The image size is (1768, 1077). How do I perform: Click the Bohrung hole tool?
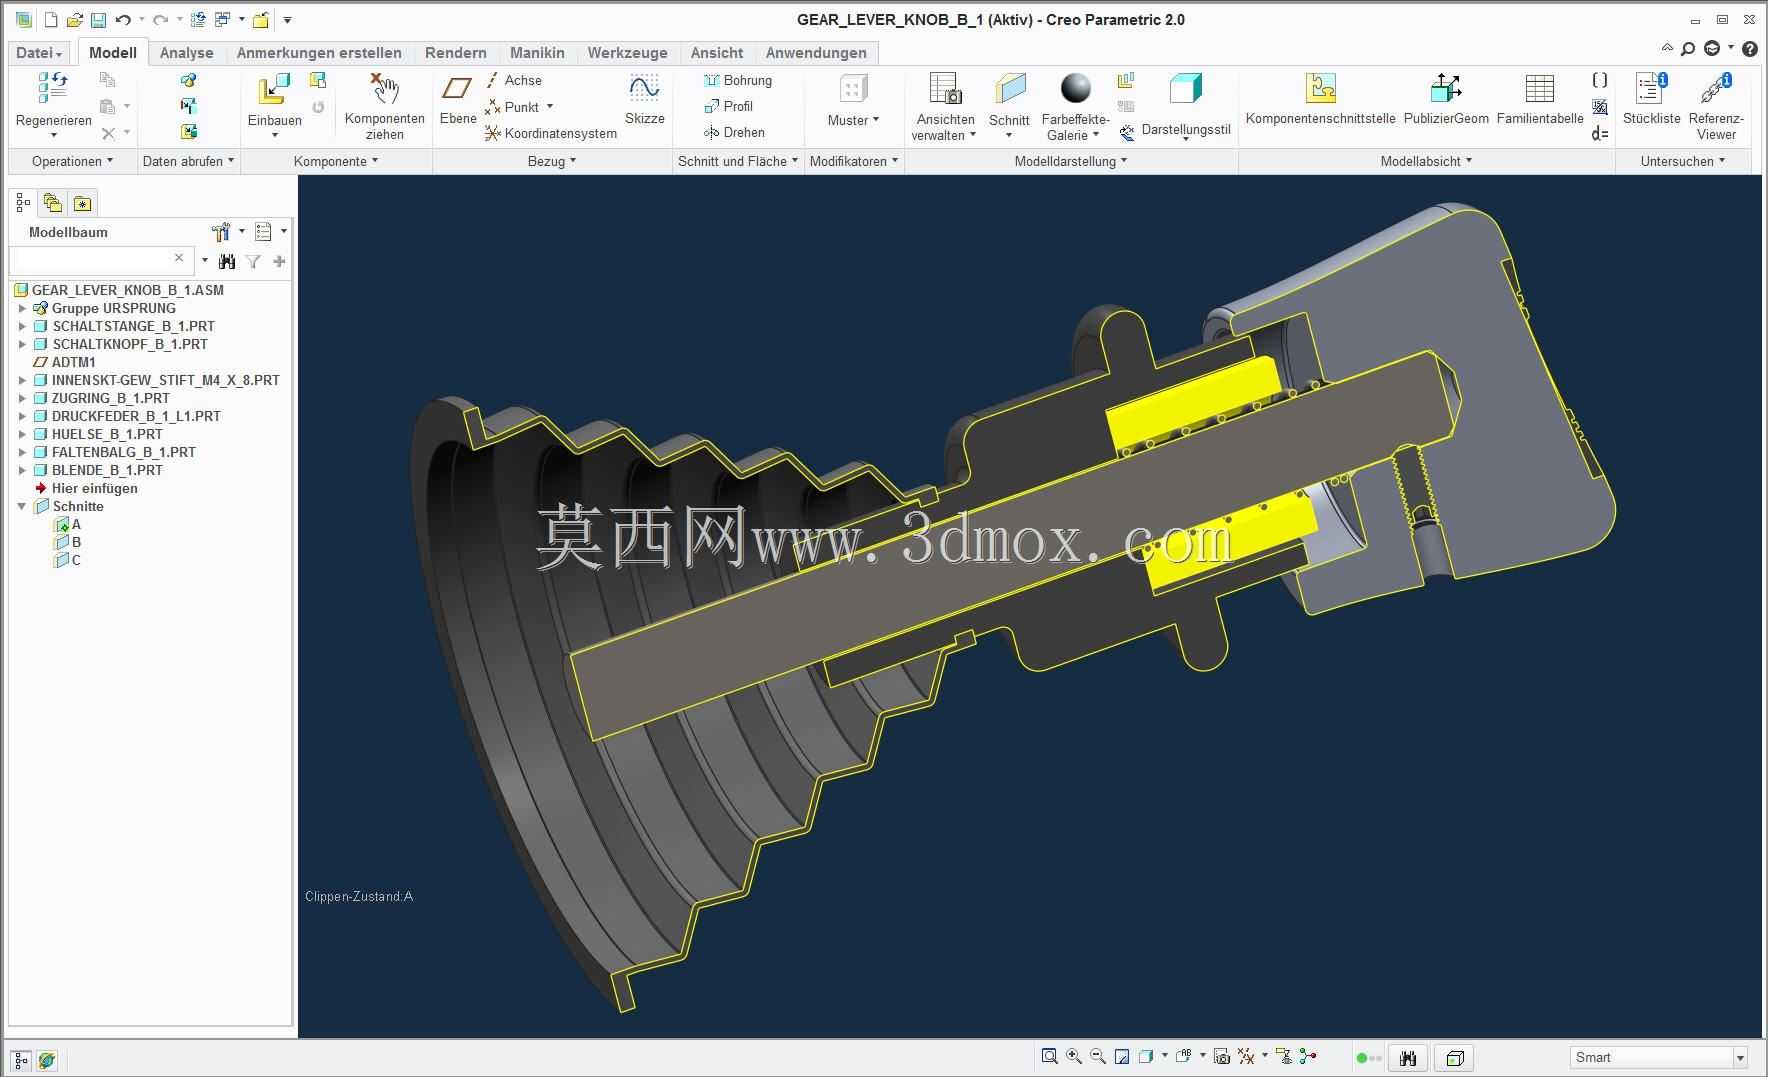pos(738,80)
